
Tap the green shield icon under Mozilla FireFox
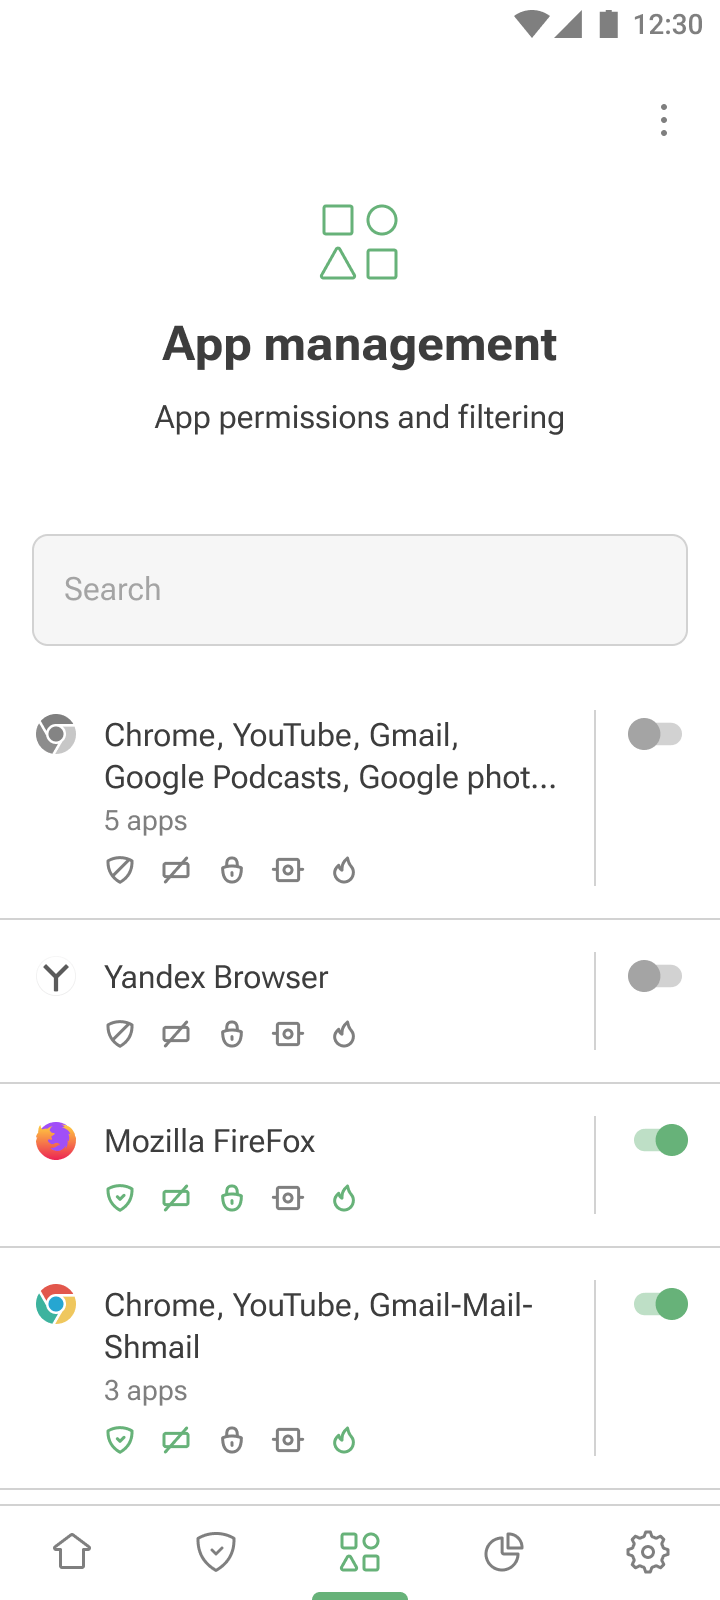(x=120, y=1198)
